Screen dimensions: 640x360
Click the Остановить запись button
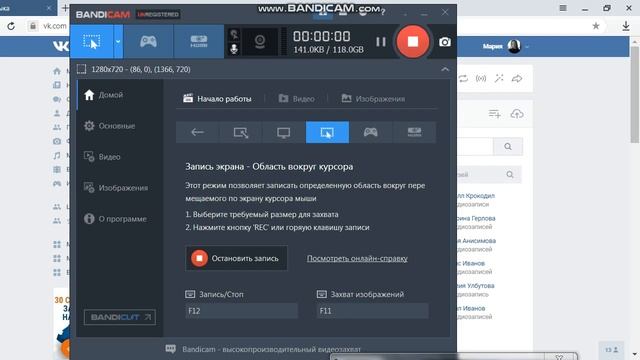(x=236, y=258)
